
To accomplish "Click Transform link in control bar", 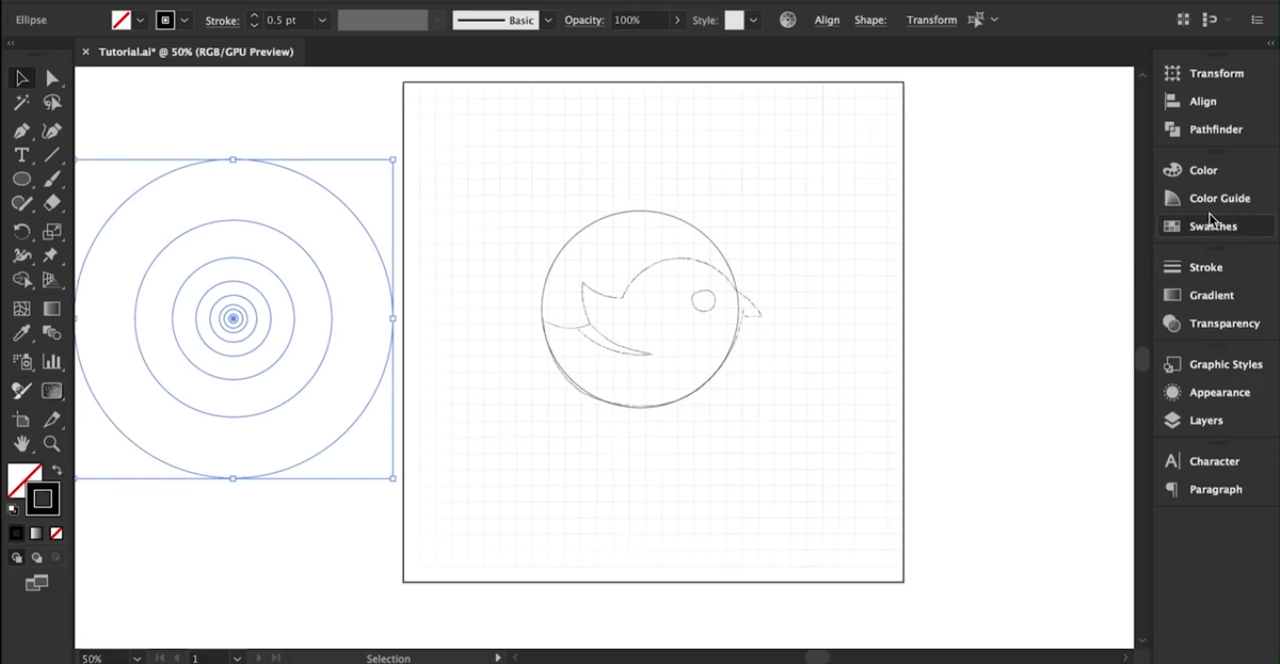I will tap(932, 20).
